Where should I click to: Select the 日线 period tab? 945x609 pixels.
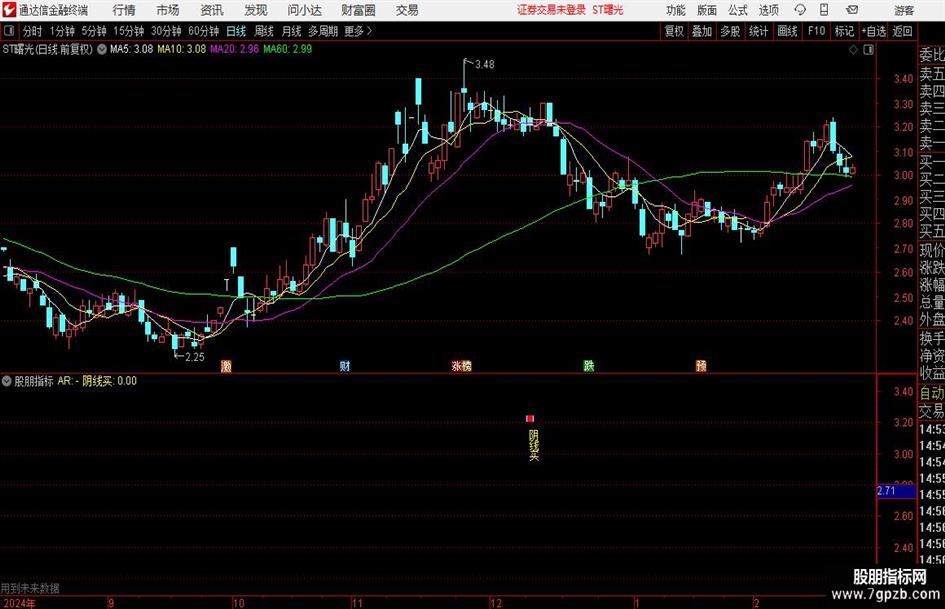coord(236,31)
